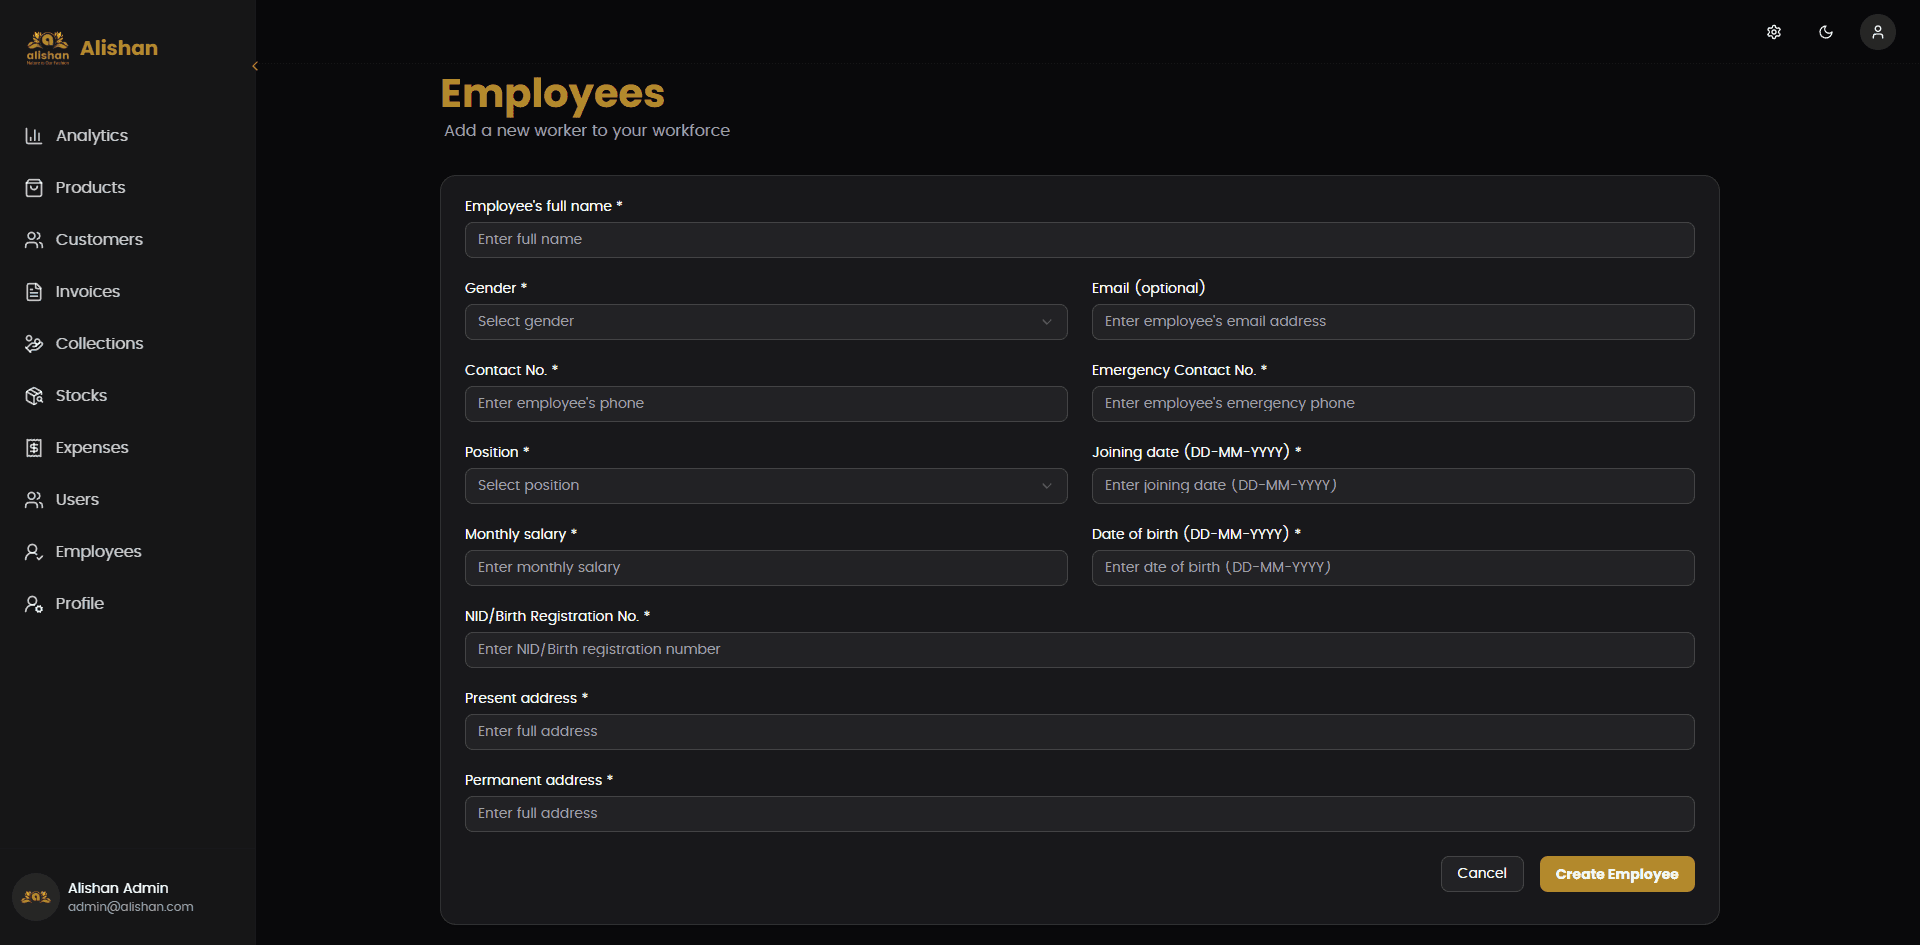Click chevron on position dropdown
The height and width of the screenshot is (945, 1920).
click(x=1047, y=486)
